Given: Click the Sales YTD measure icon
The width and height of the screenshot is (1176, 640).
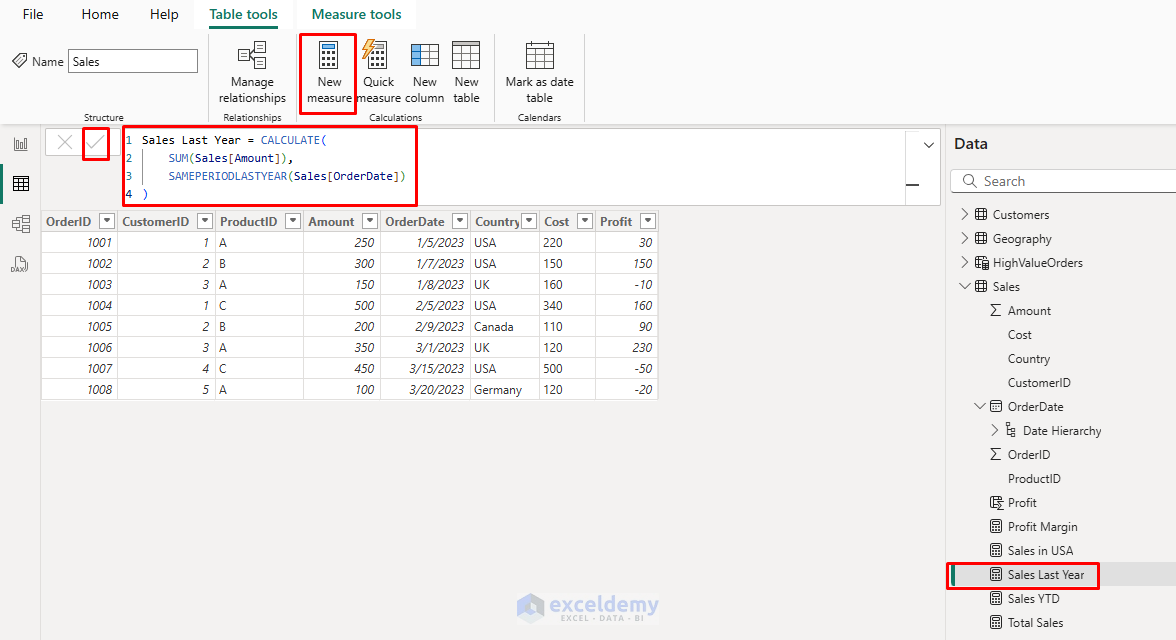Looking at the screenshot, I should click(996, 599).
